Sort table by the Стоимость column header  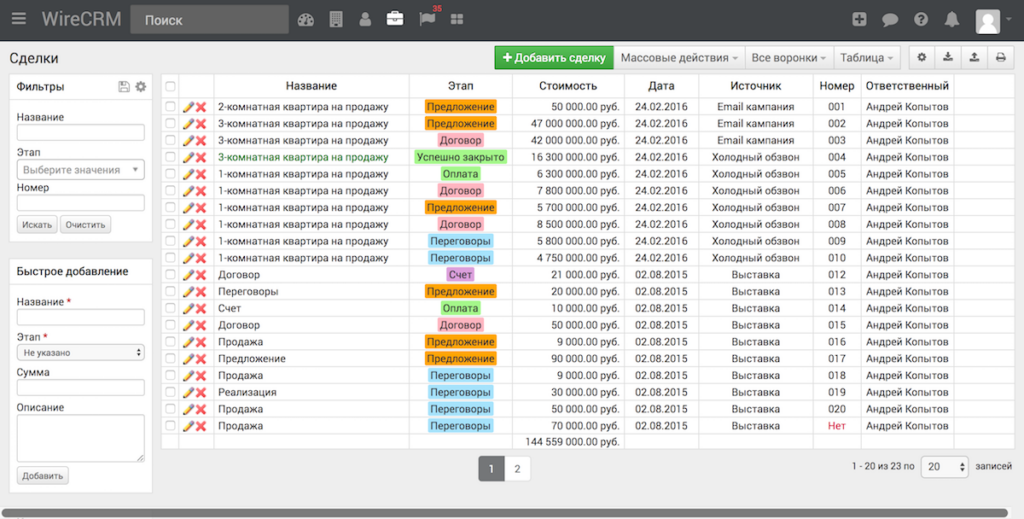pos(567,87)
